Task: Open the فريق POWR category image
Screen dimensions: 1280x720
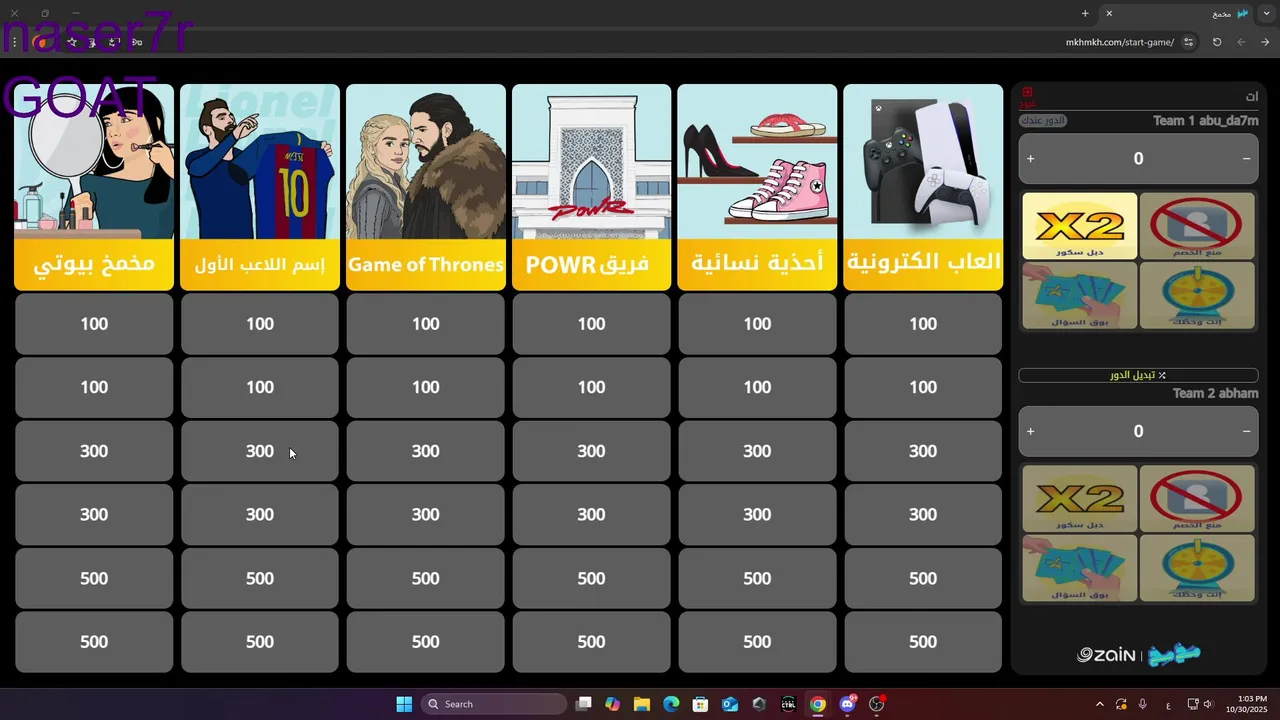Action: pos(591,161)
